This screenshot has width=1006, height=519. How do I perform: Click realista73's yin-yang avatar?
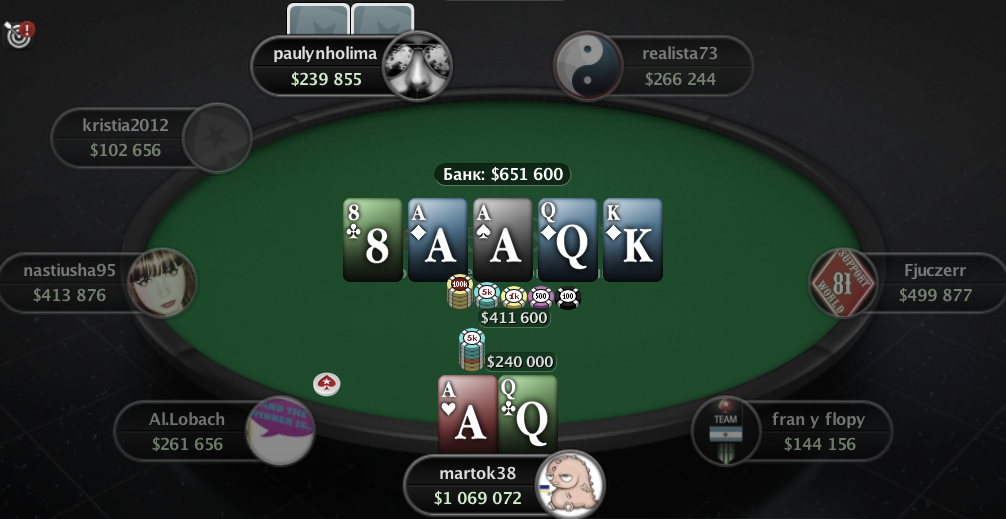588,66
